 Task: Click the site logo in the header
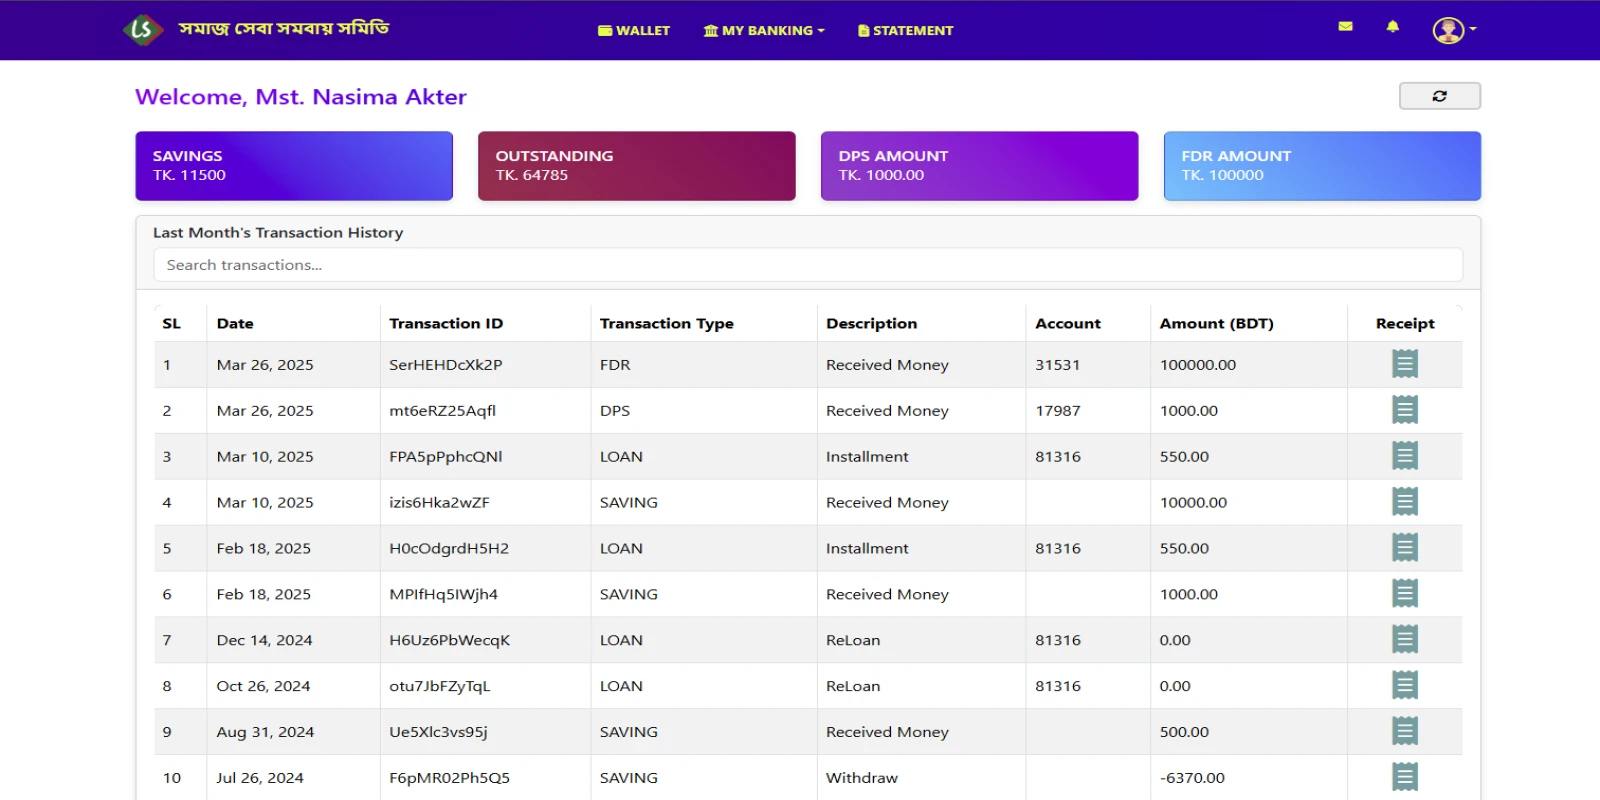[x=142, y=30]
